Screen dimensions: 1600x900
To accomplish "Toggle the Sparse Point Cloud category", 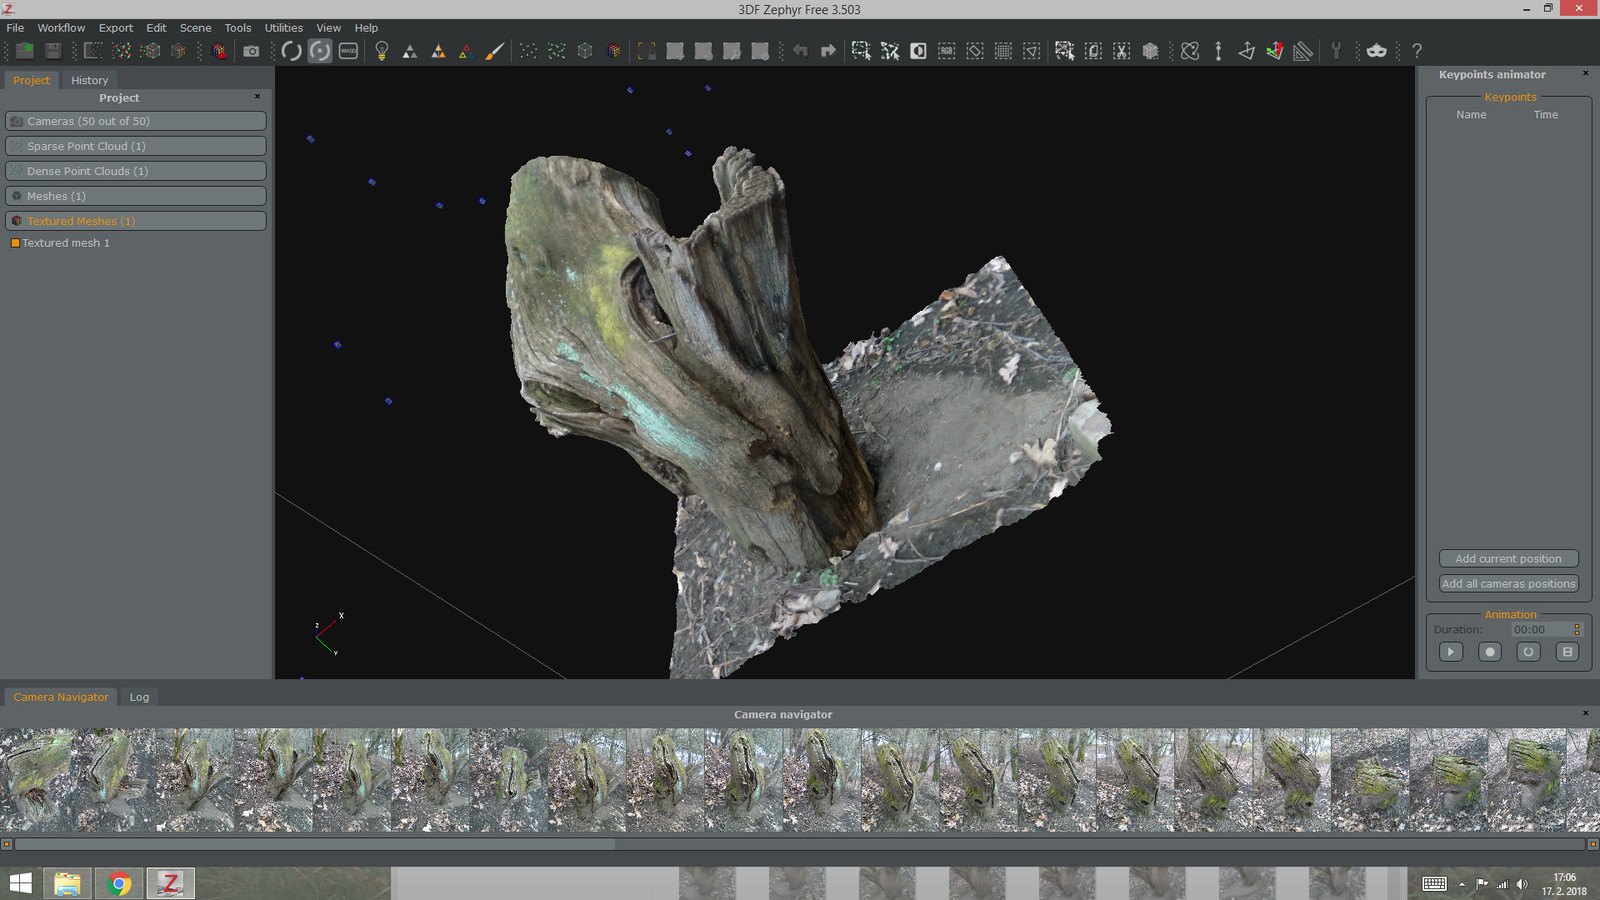I will (x=135, y=145).
